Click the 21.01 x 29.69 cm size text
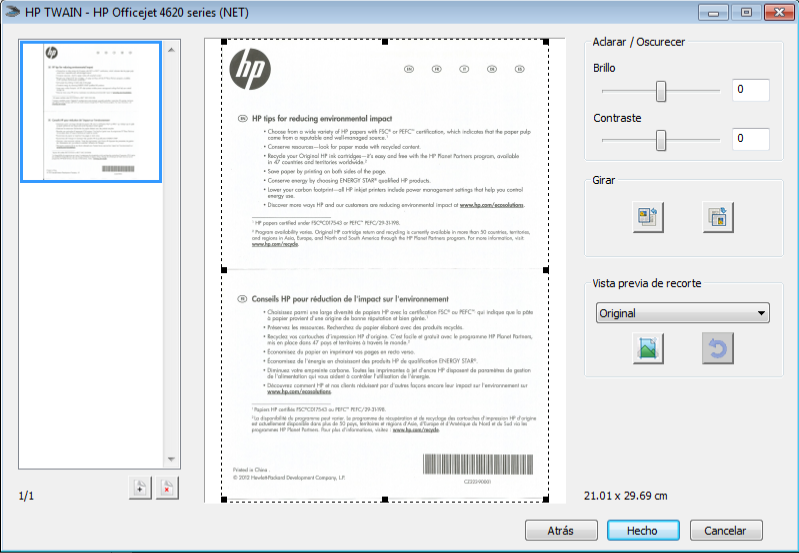This screenshot has height=553, width=799. click(625, 495)
